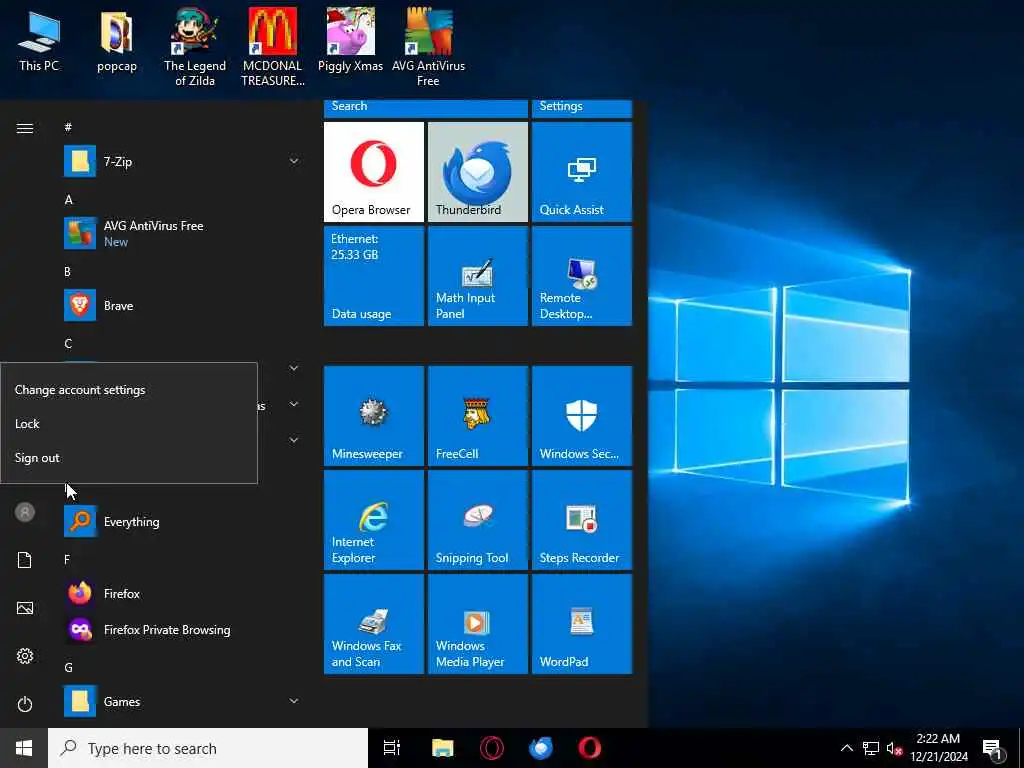
Task: Launch the Snipping Tool tile
Action: [x=477, y=520]
